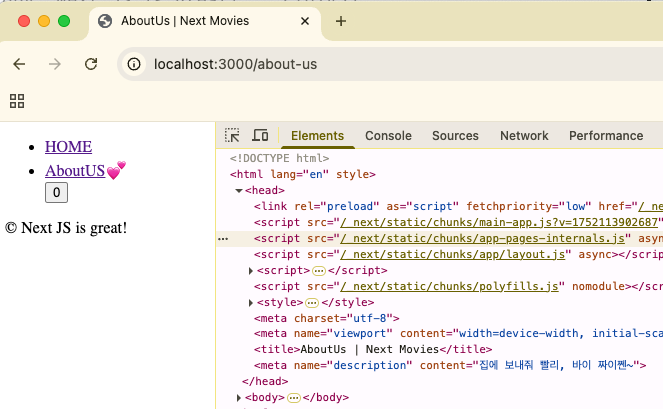Open the Network panel
The image size is (663, 409).
point(524,136)
